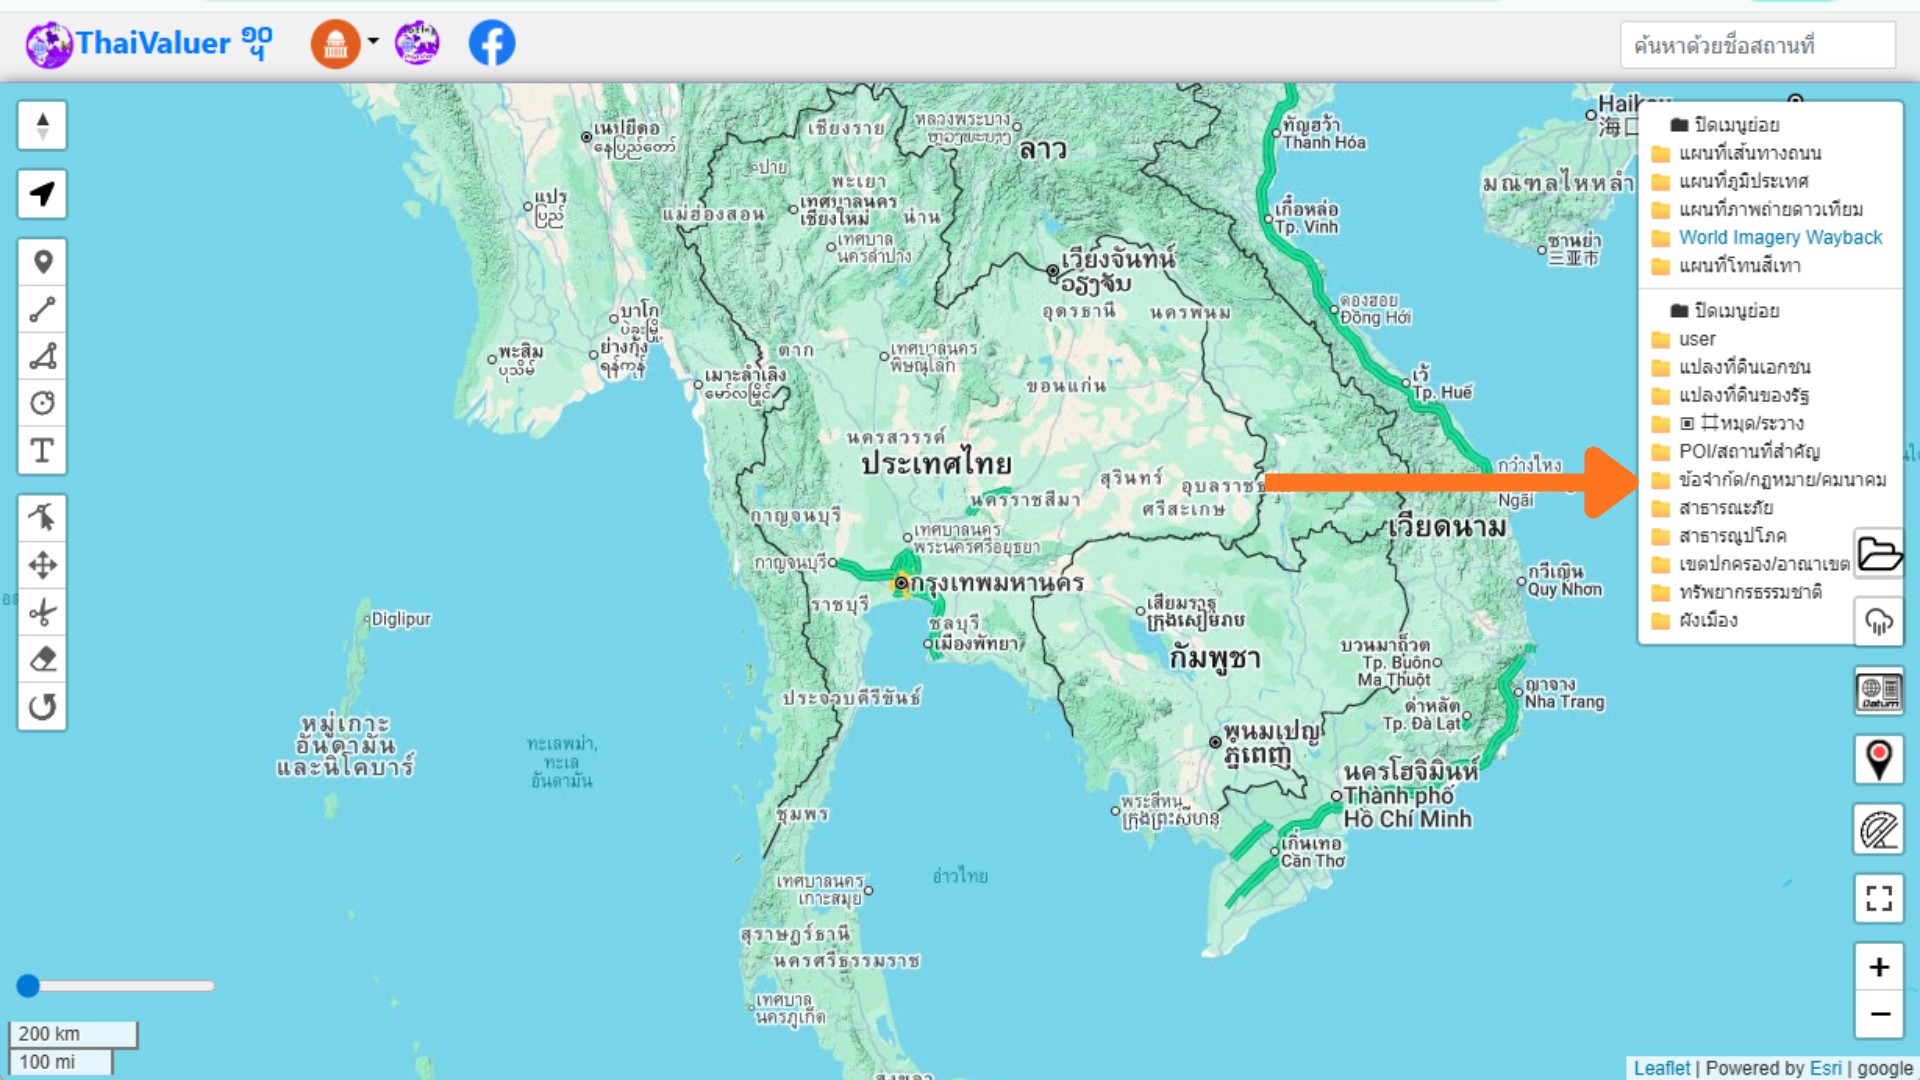The width and height of the screenshot is (1920, 1080).
Task: Click the scissors cut tool
Action: 42,612
